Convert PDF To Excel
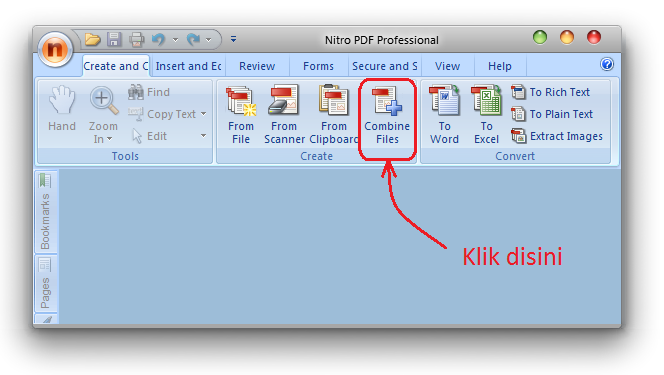 tap(487, 115)
